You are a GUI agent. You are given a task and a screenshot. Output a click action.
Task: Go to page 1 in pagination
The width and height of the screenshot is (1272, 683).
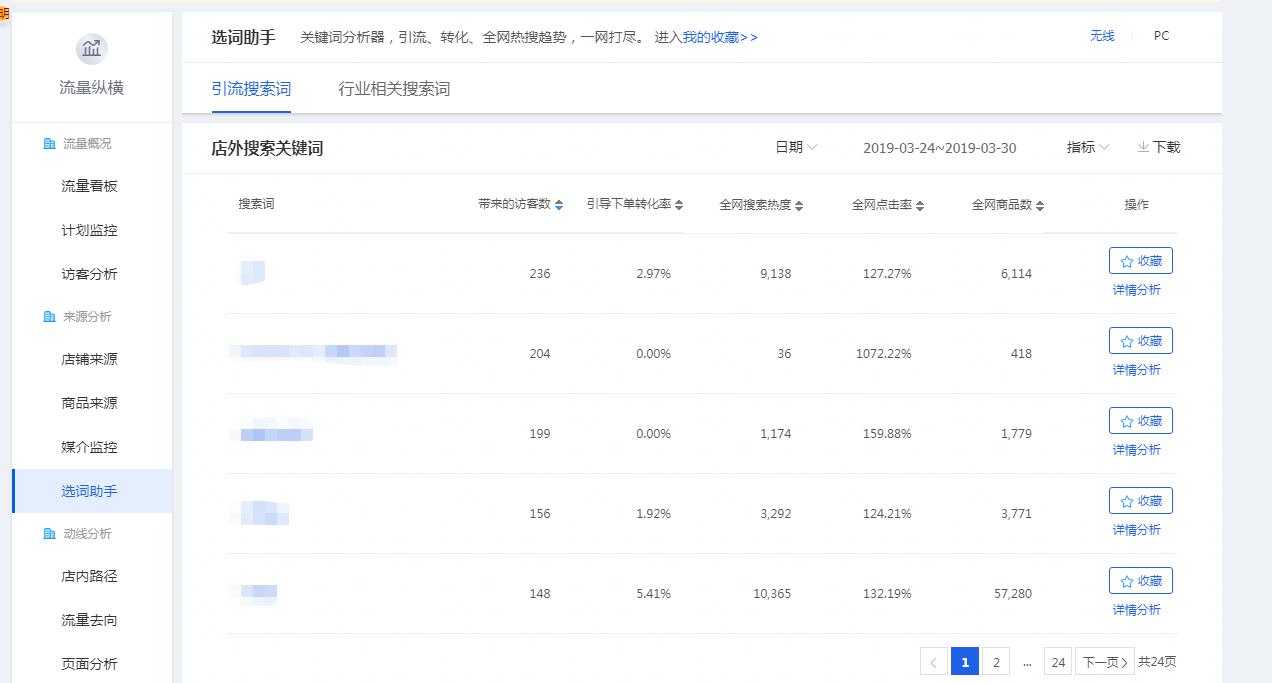[x=965, y=662]
